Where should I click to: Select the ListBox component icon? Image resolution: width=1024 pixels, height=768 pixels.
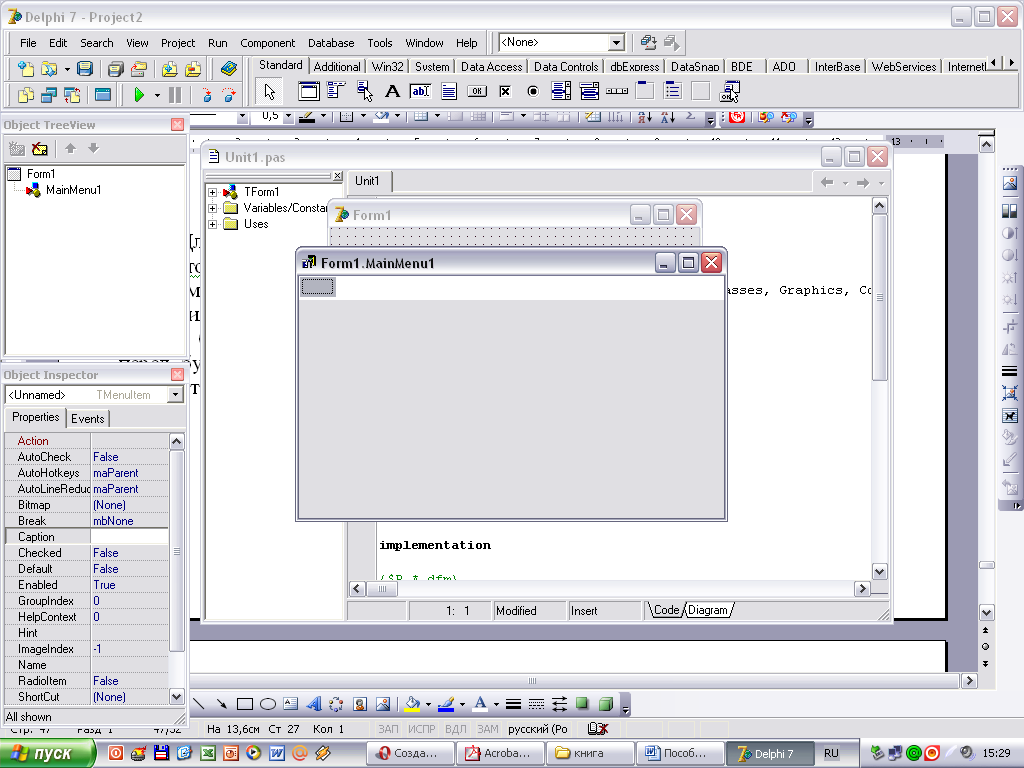pos(561,91)
